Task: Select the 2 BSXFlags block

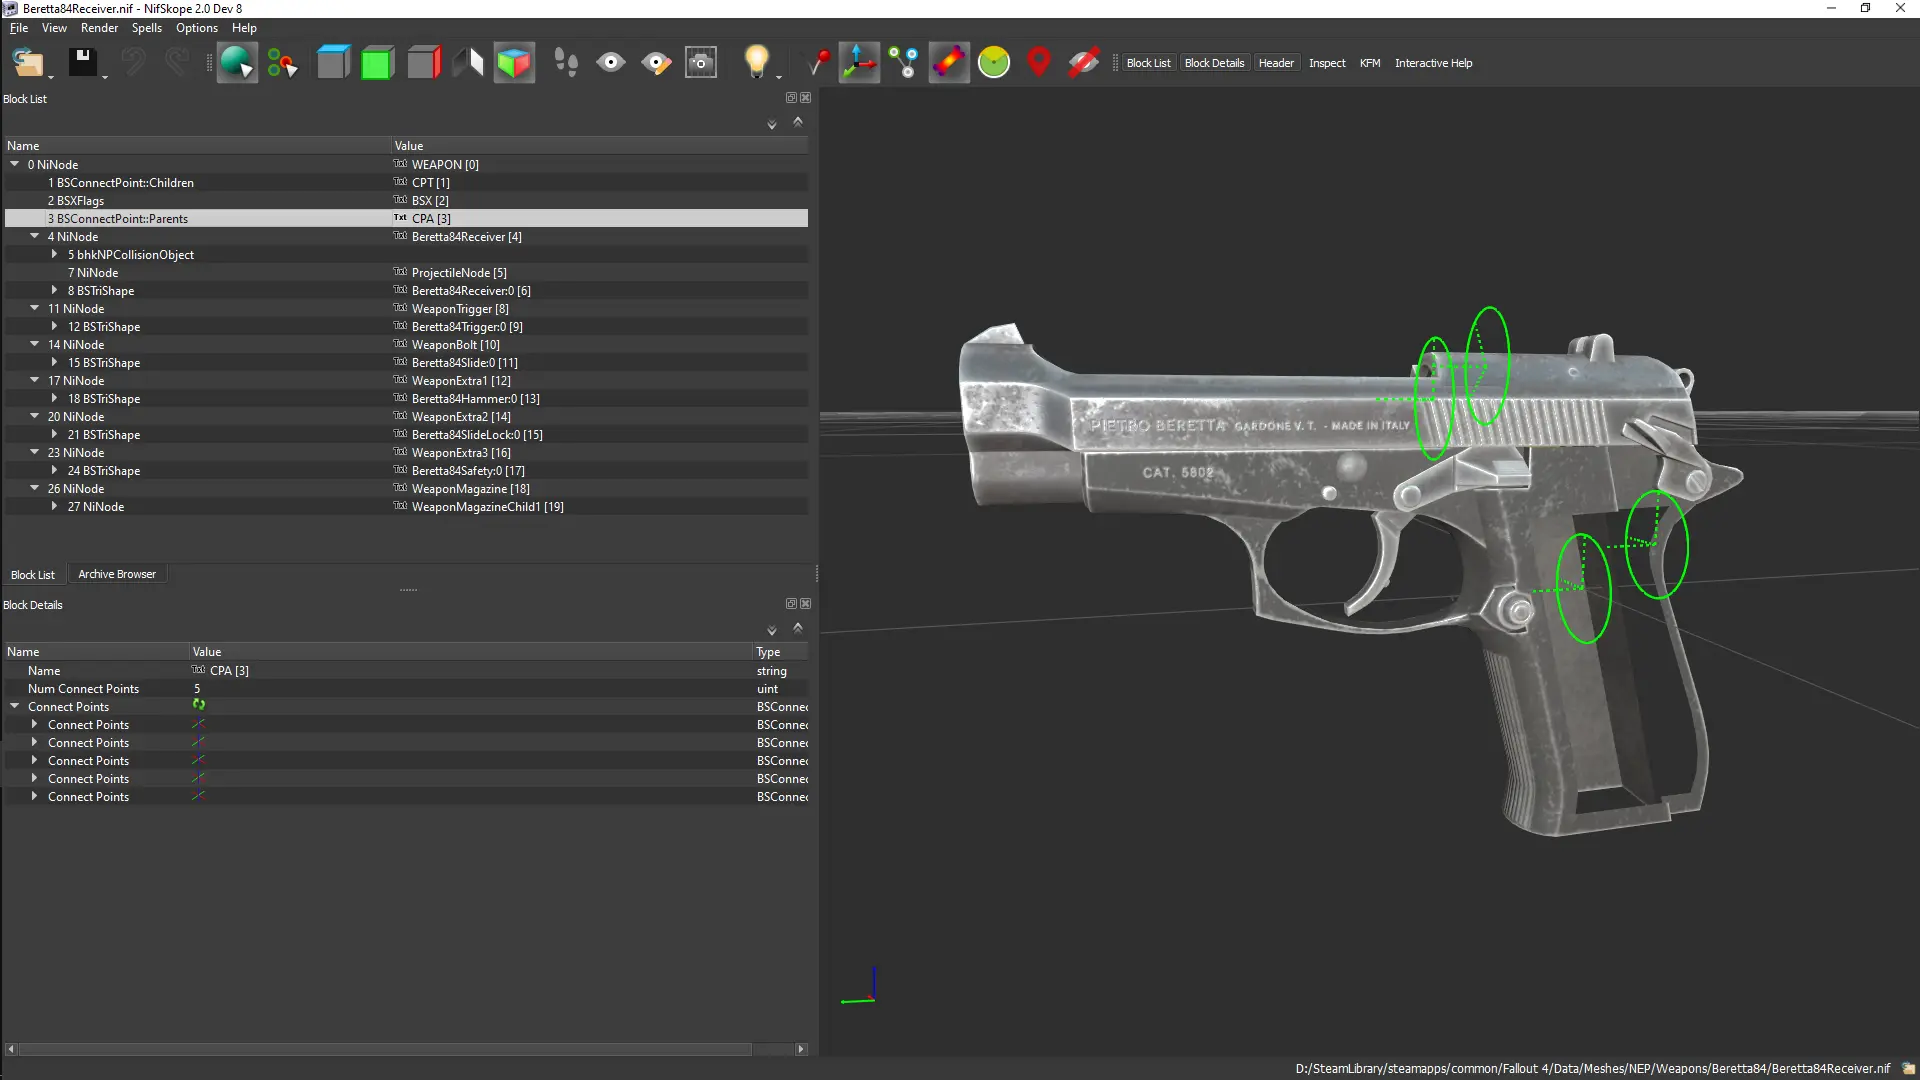Action: pos(406,200)
